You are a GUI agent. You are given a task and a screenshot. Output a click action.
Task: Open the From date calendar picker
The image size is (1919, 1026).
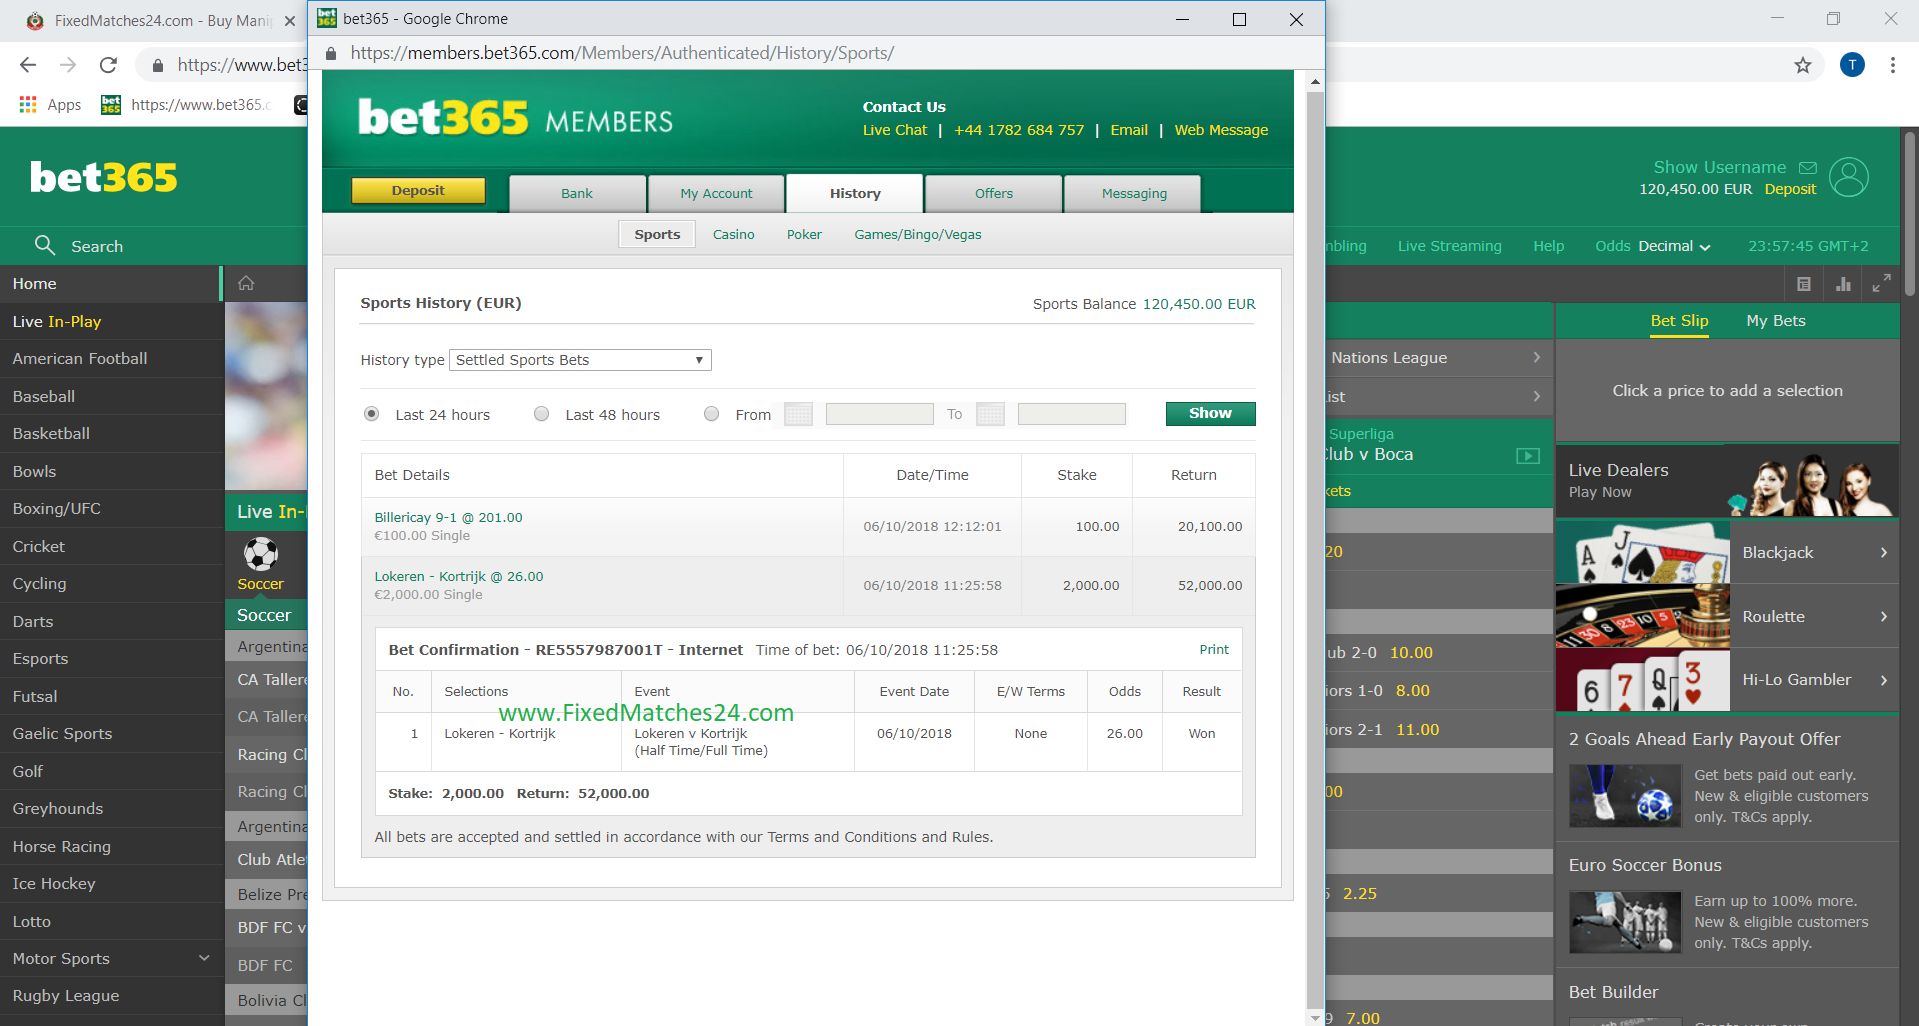pyautogui.click(x=798, y=414)
